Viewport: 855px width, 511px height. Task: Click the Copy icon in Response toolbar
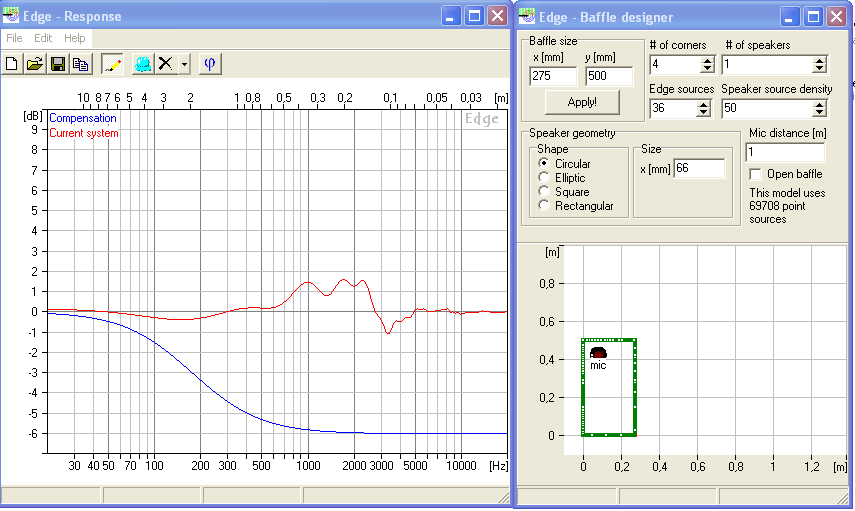[81, 64]
